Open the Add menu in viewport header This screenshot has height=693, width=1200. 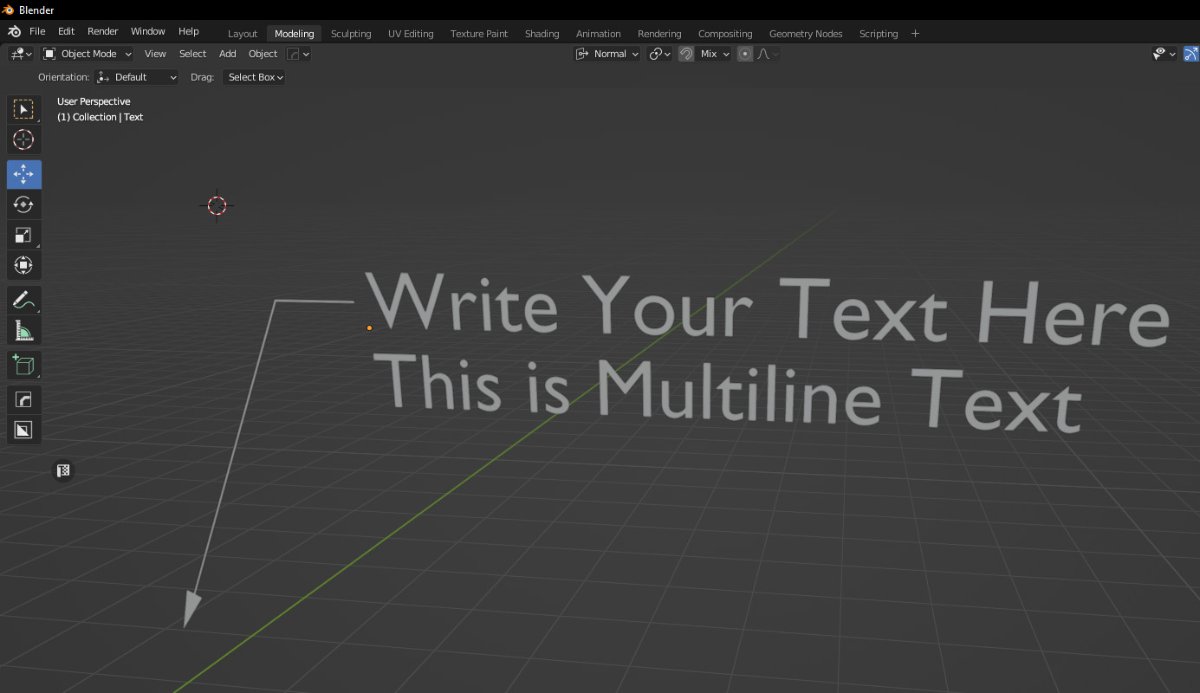(228, 54)
